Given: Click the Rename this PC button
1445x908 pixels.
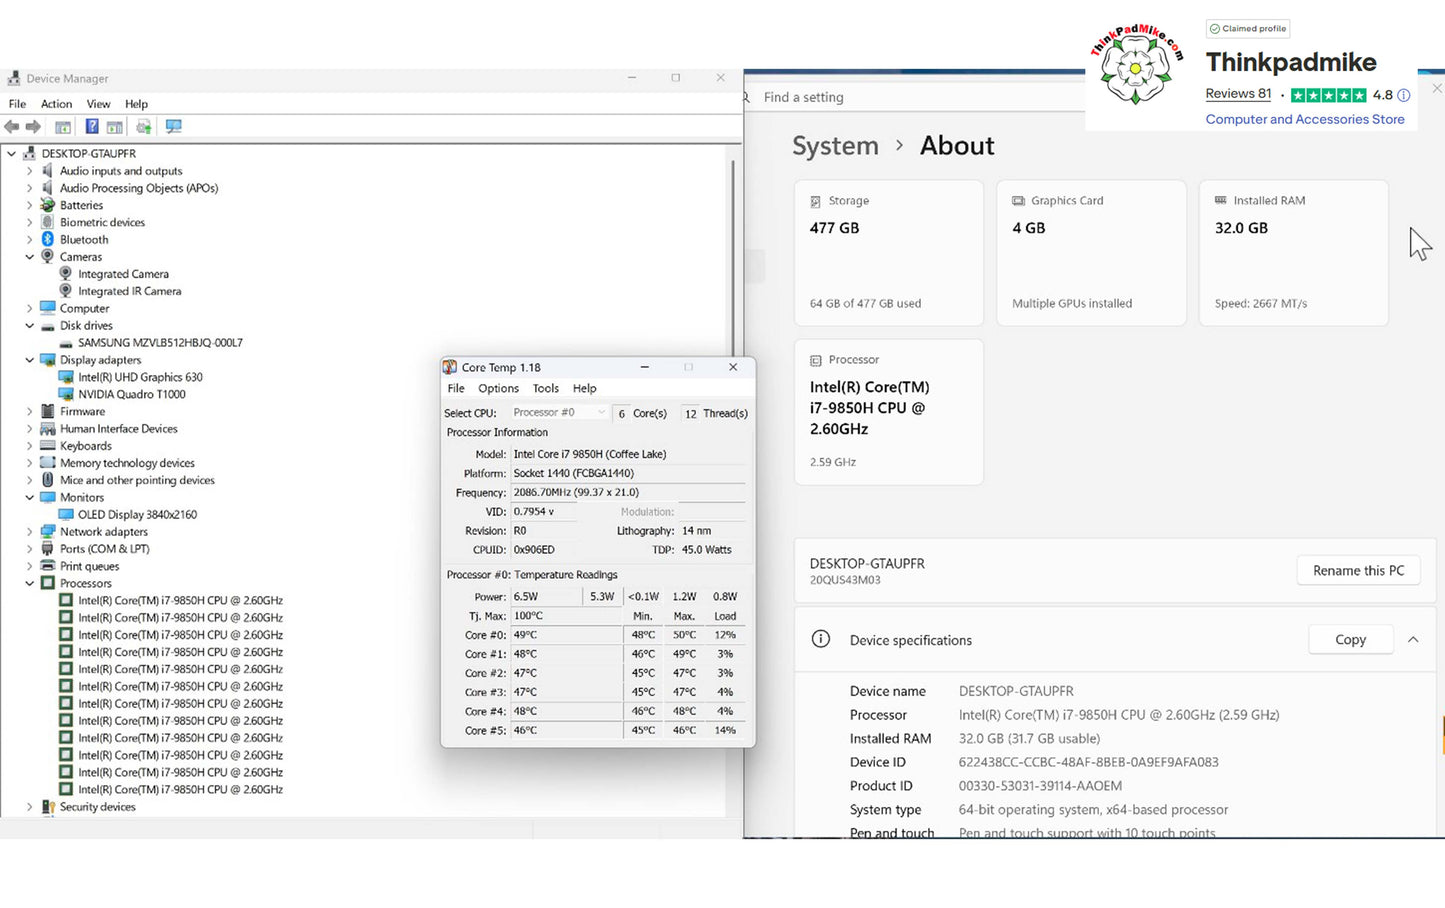Looking at the screenshot, I should [1358, 570].
